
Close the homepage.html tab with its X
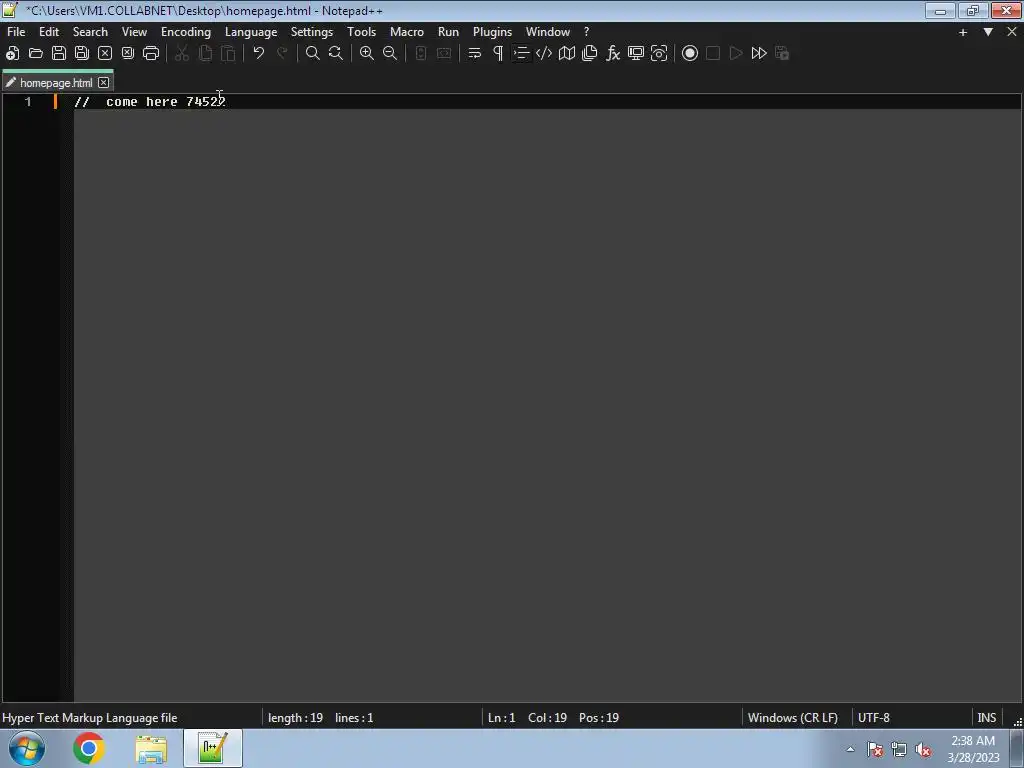[103, 83]
